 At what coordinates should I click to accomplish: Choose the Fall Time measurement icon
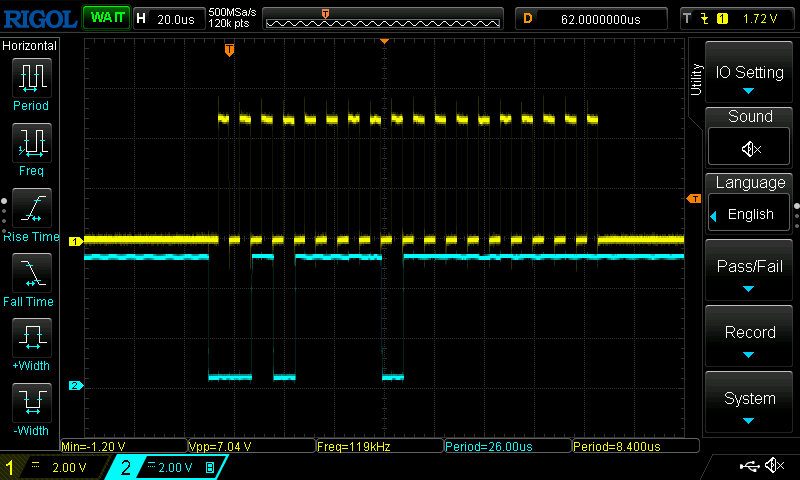(x=31, y=274)
